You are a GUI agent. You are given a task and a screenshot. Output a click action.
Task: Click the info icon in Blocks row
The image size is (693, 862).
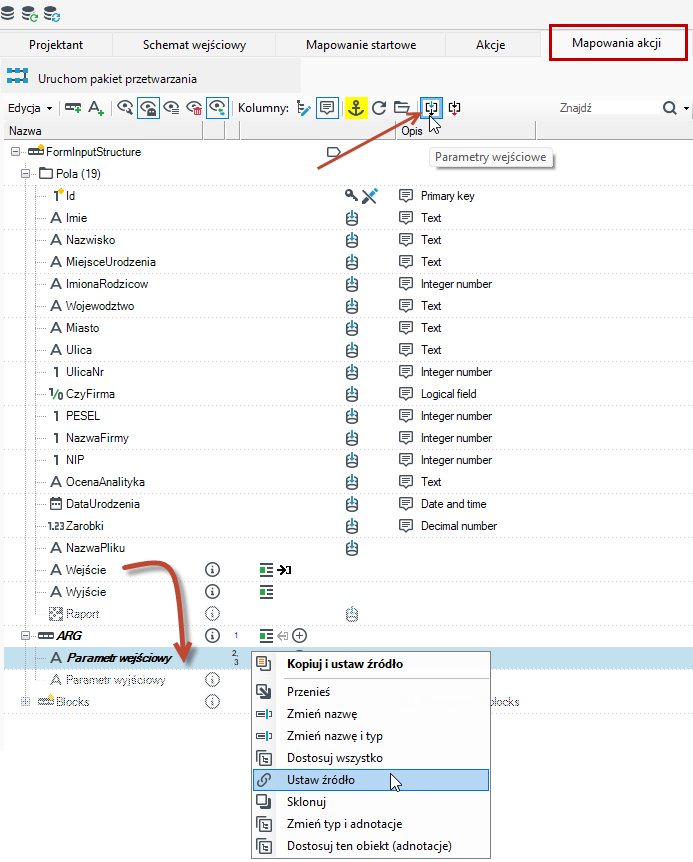click(x=213, y=701)
